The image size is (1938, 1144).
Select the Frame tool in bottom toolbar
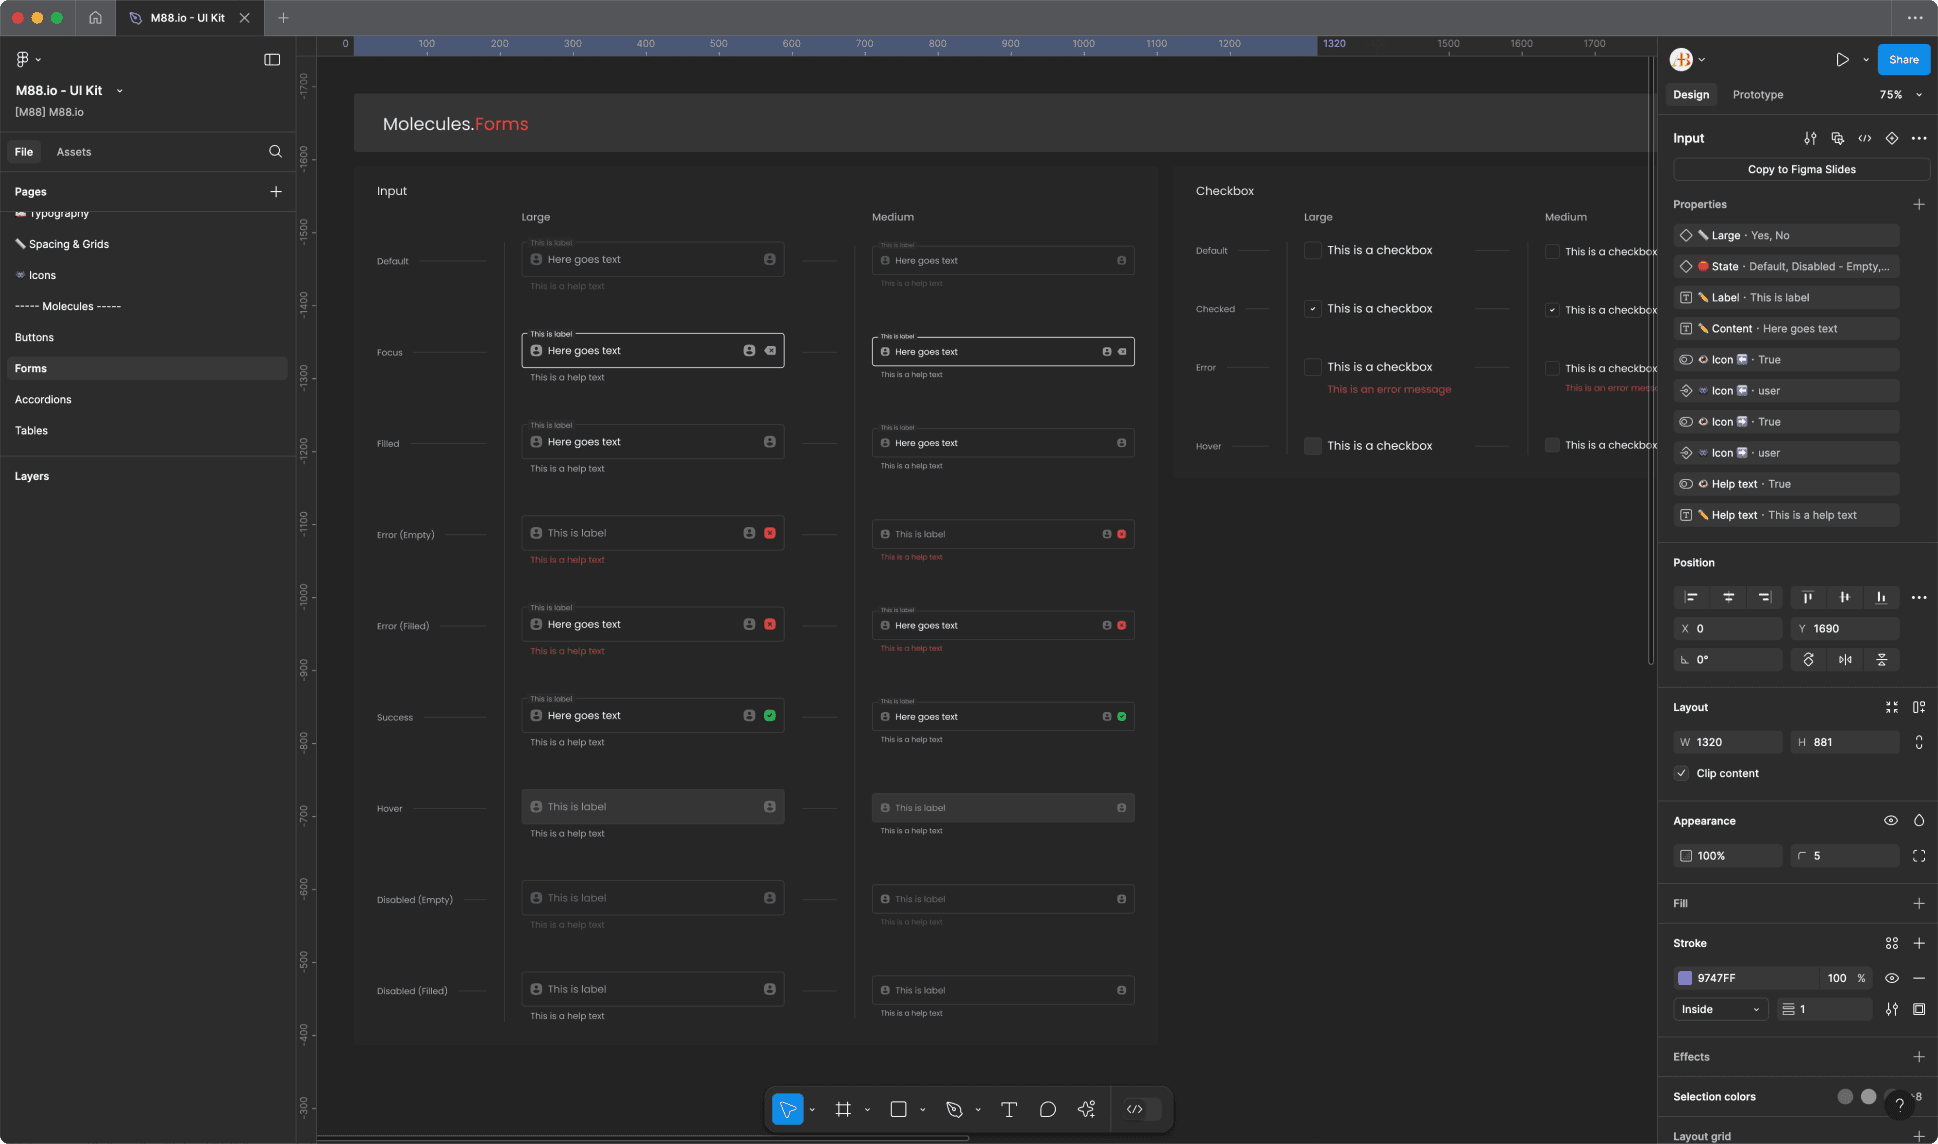click(x=845, y=1109)
